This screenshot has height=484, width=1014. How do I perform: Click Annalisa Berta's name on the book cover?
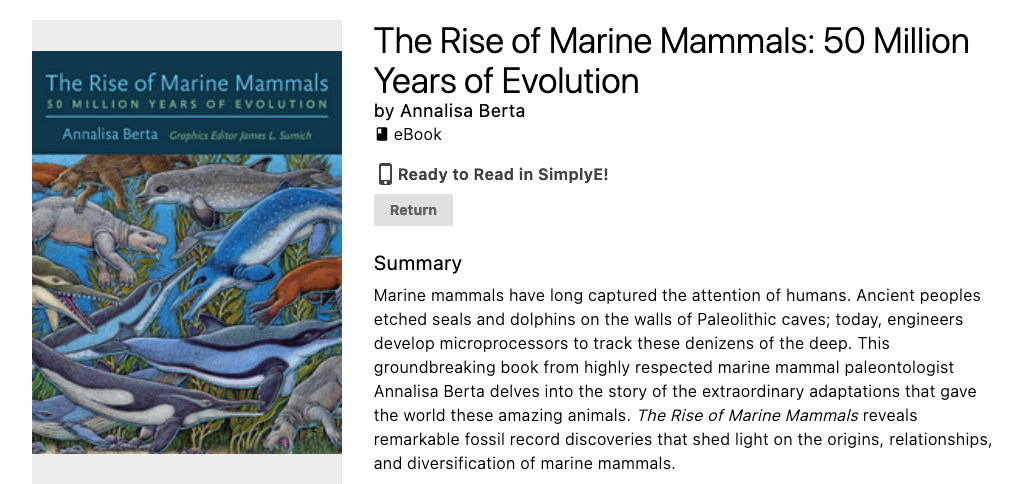[110, 135]
